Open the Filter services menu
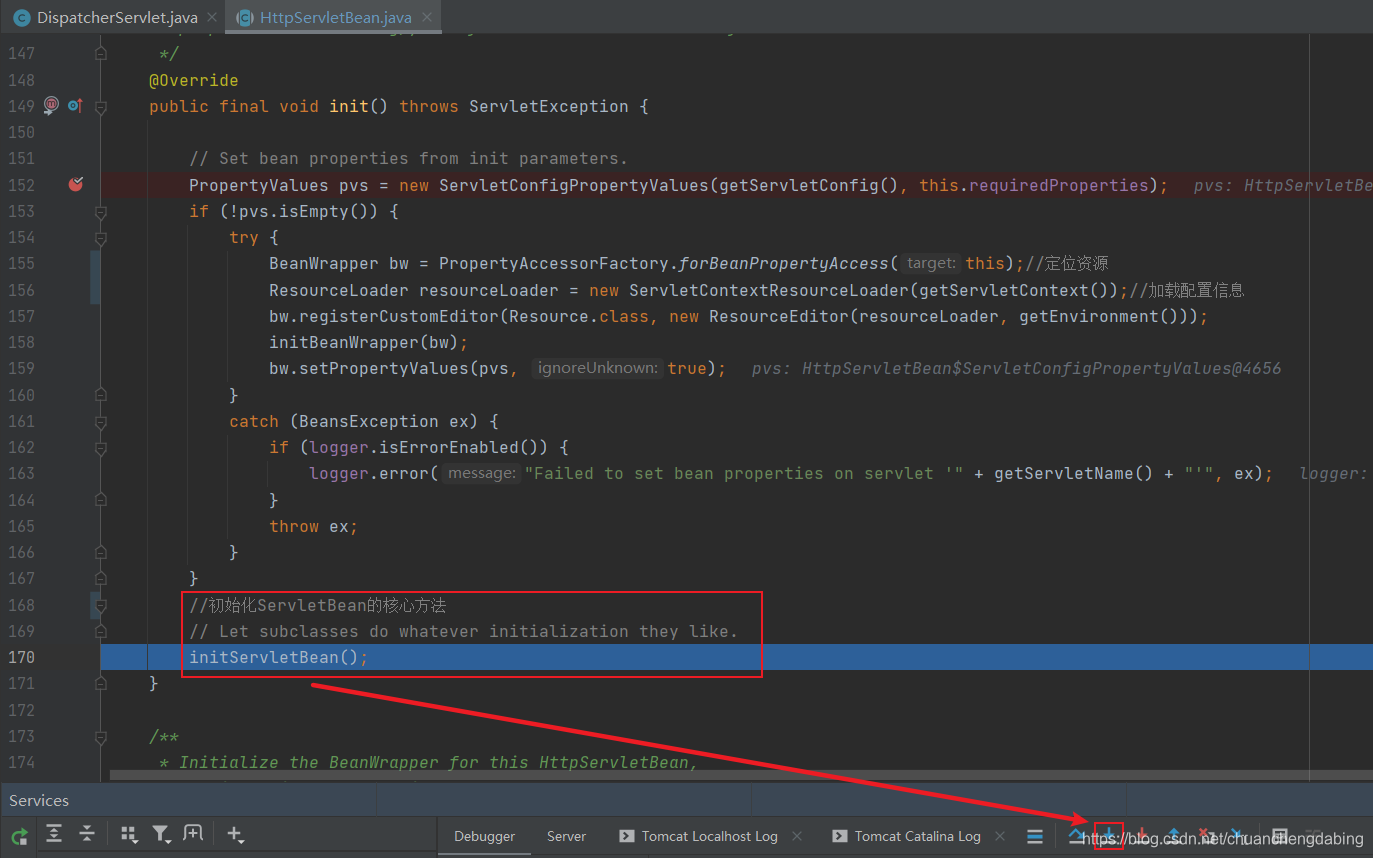 [161, 834]
